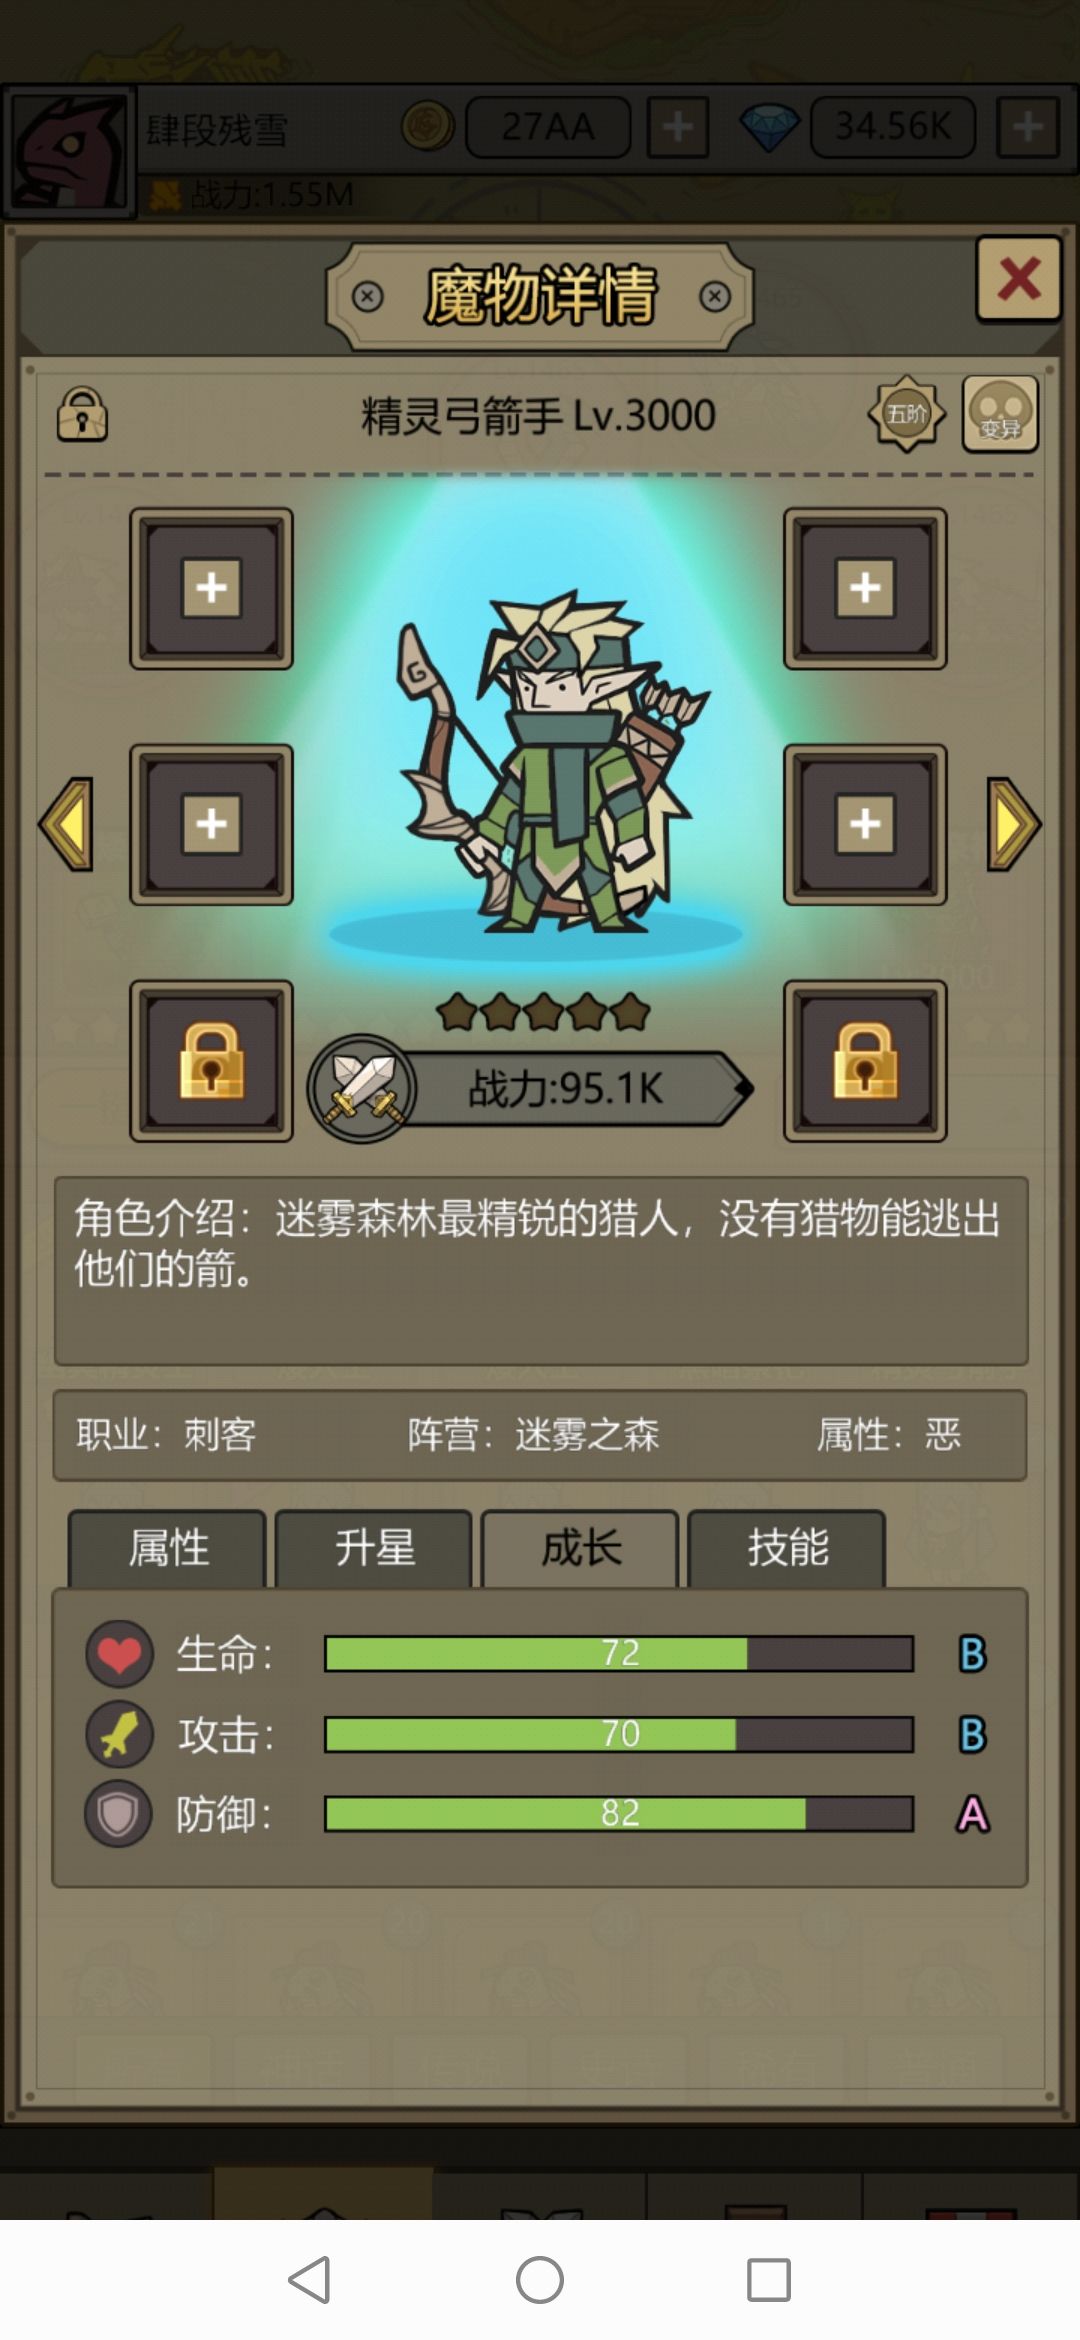Add equipment in the middle-left plus slot
1080x2340 pixels.
211,824
